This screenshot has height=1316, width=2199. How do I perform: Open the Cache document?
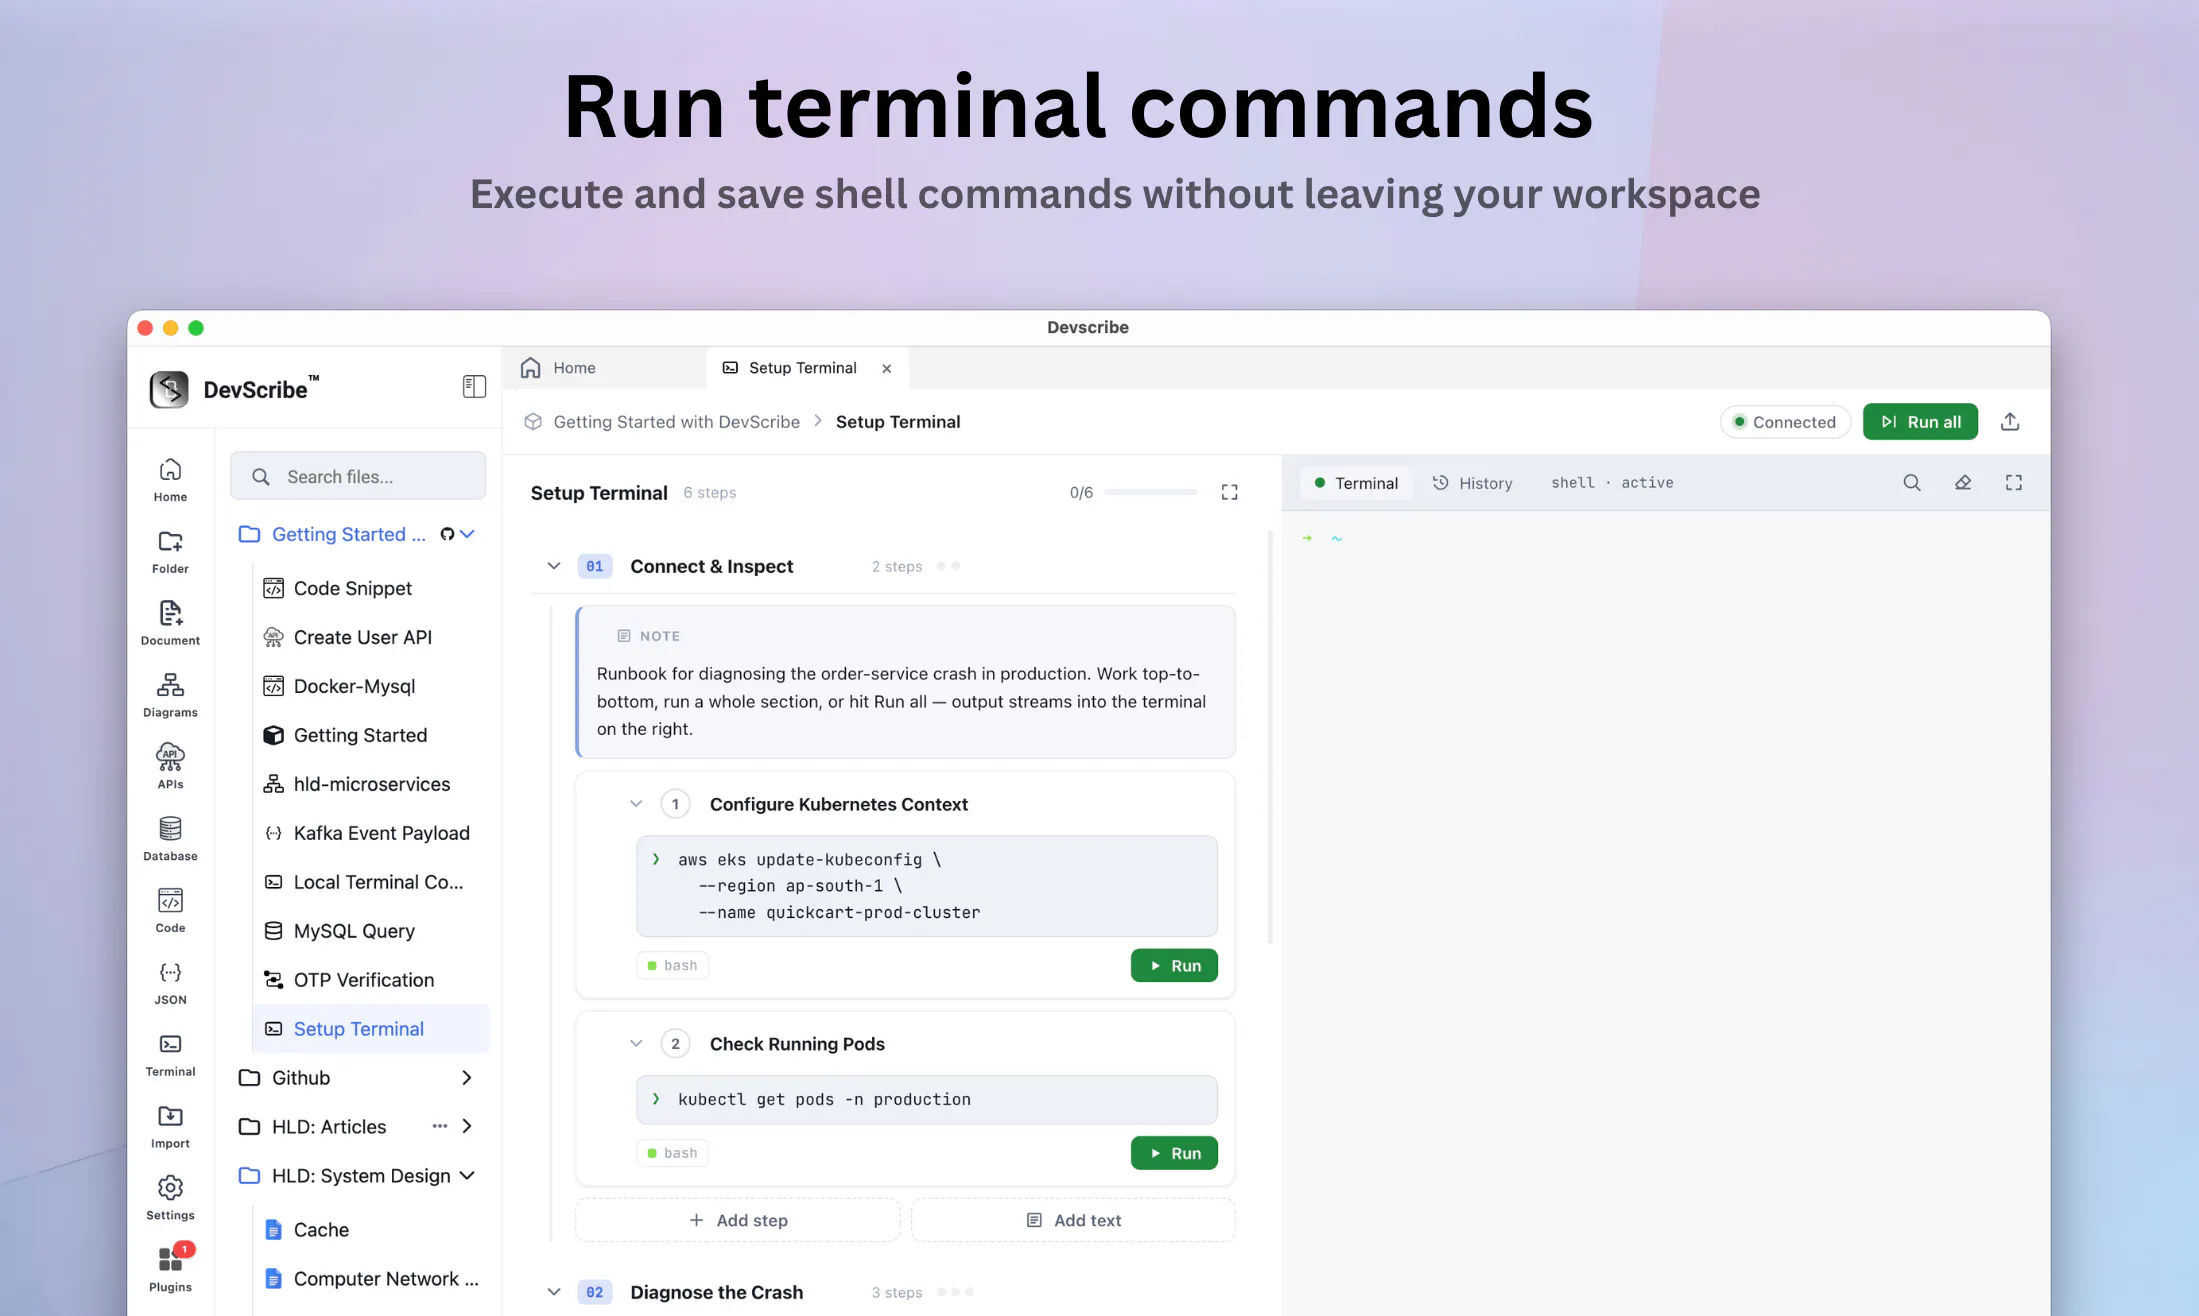371,1230
